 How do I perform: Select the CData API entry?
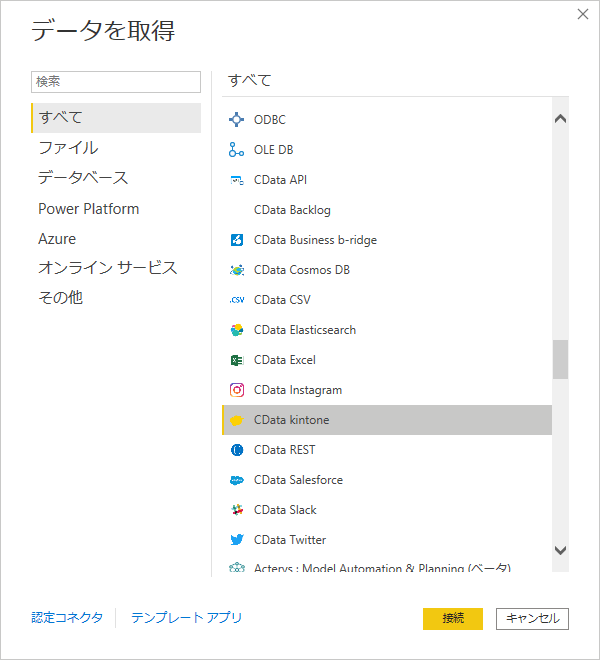(x=387, y=180)
